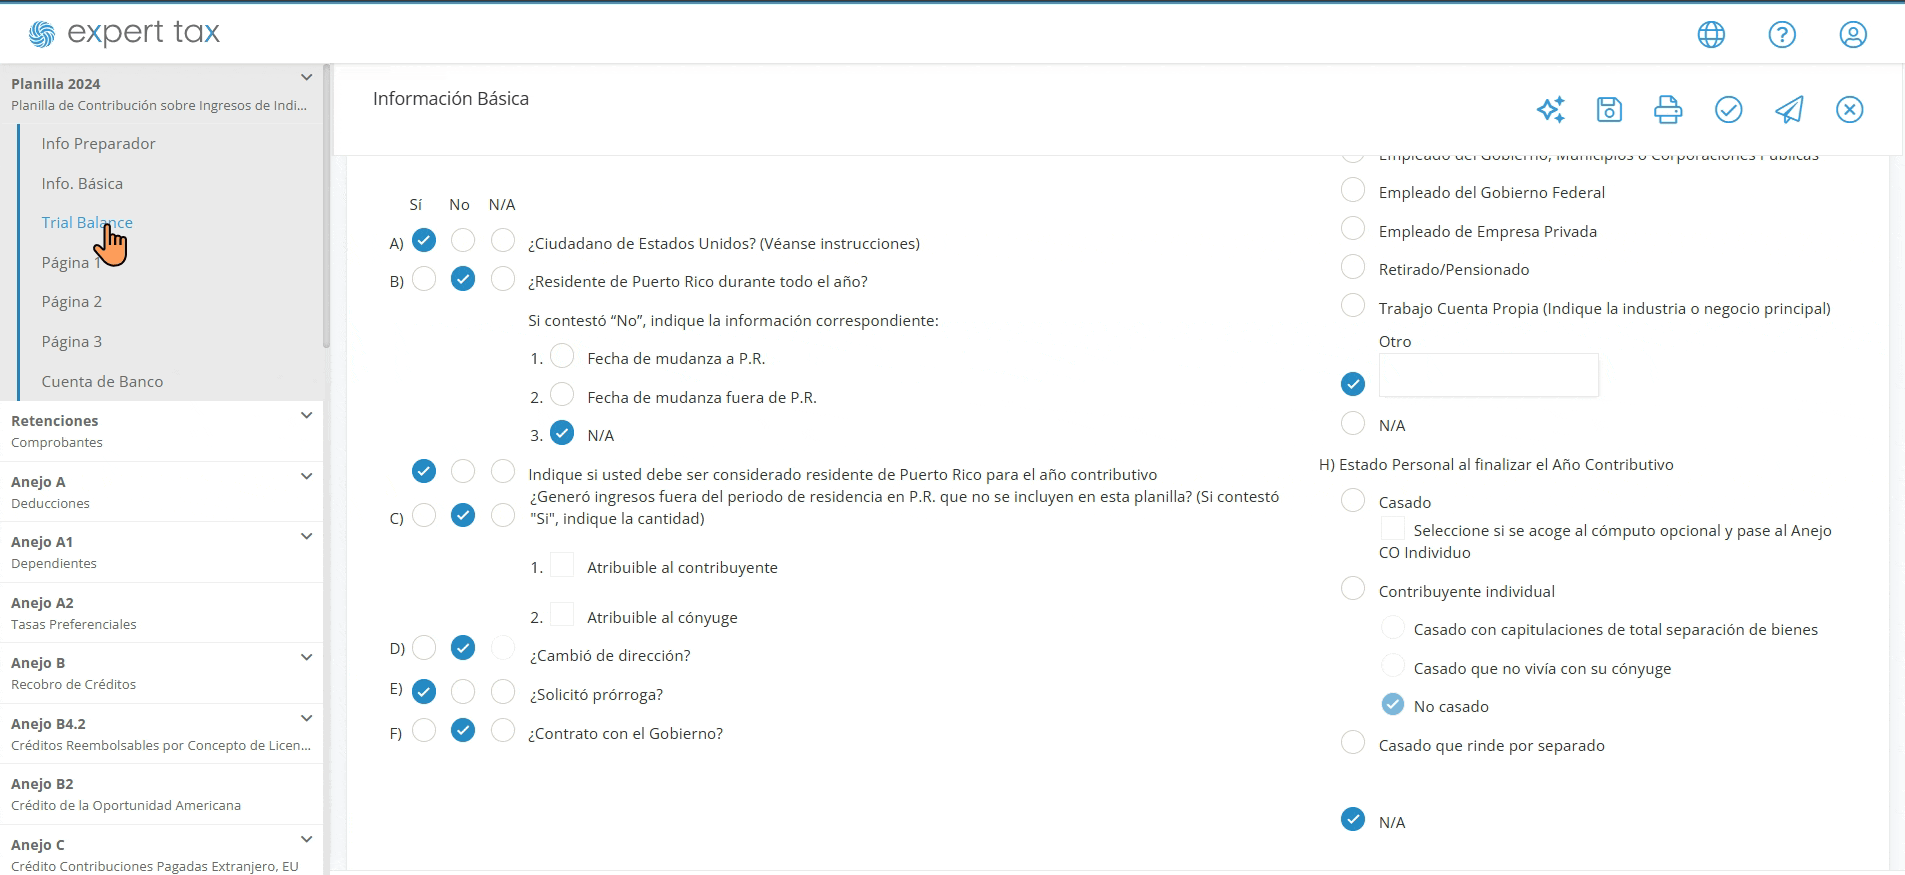
Task: Print the return using the printer icon
Action: click(1668, 109)
